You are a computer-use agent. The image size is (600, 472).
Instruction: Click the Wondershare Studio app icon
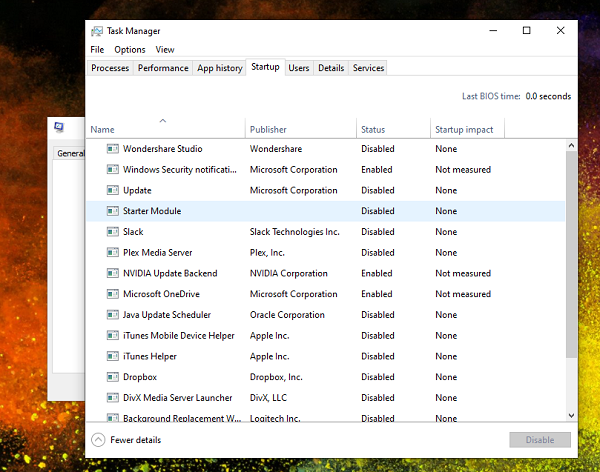[x=112, y=149]
